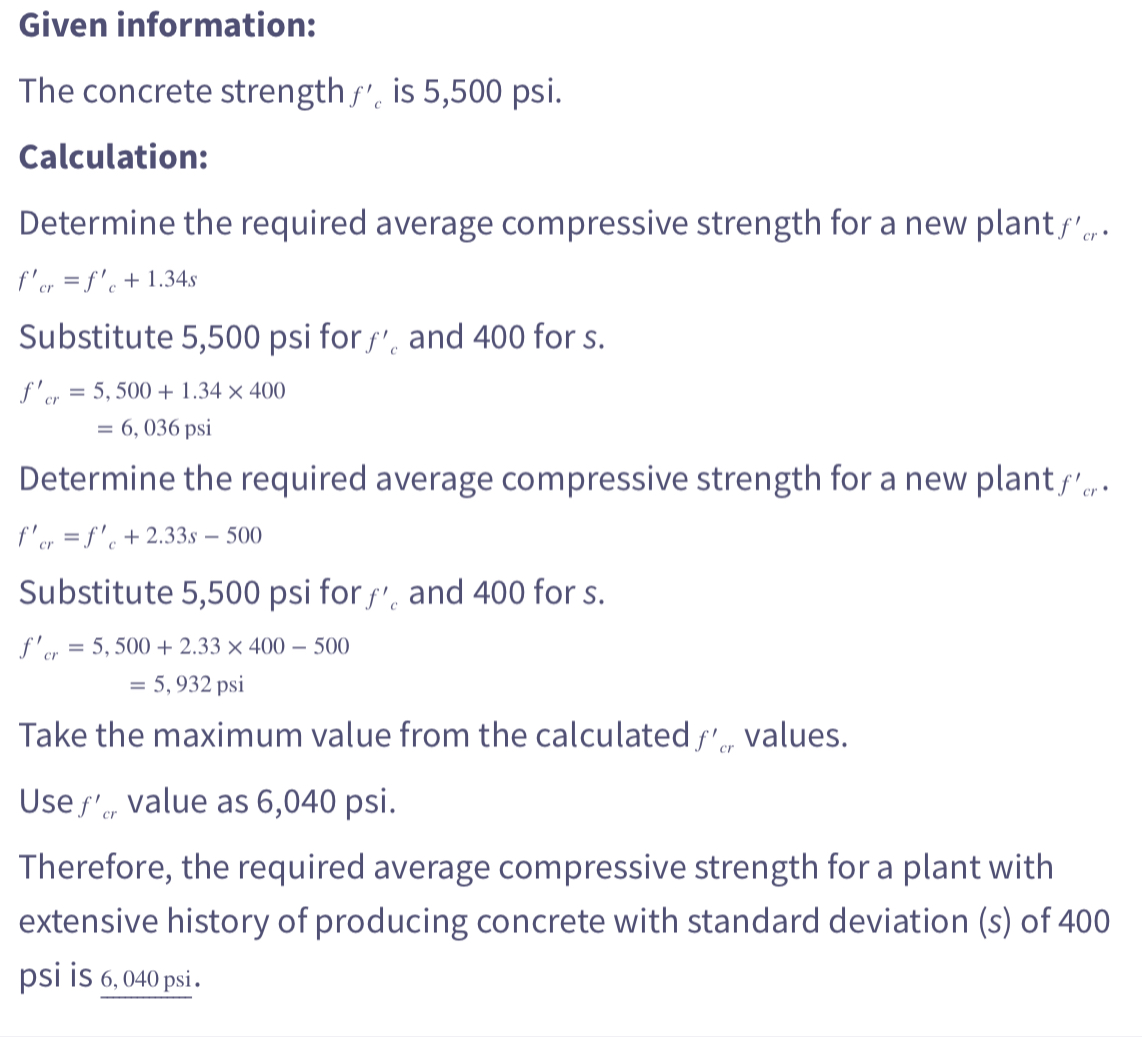
Task: Select the "Calculation:" heading
Action: [x=113, y=157]
